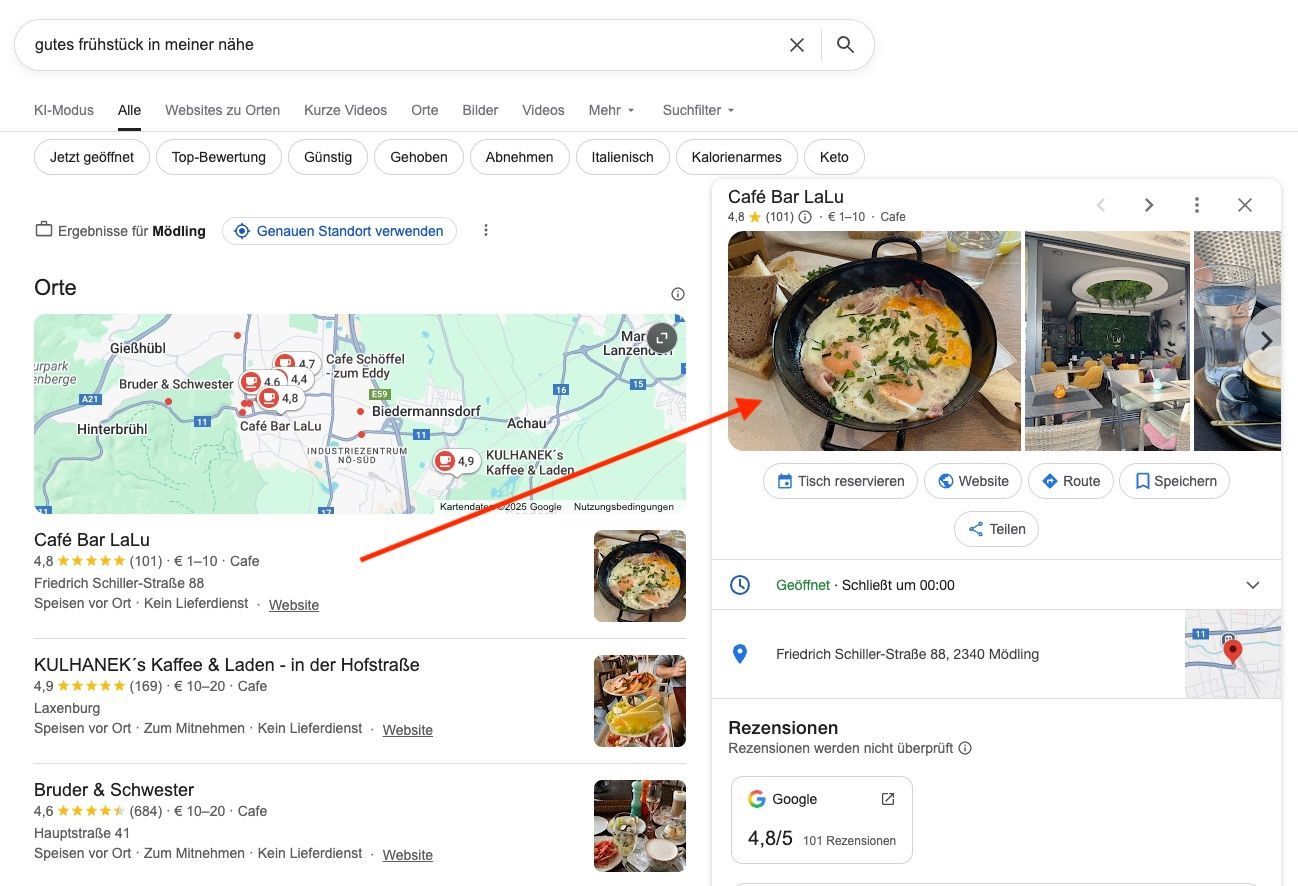Image resolution: width=1298 pixels, height=886 pixels.
Task: Open the Websites zu Orten tab
Action: coord(222,110)
